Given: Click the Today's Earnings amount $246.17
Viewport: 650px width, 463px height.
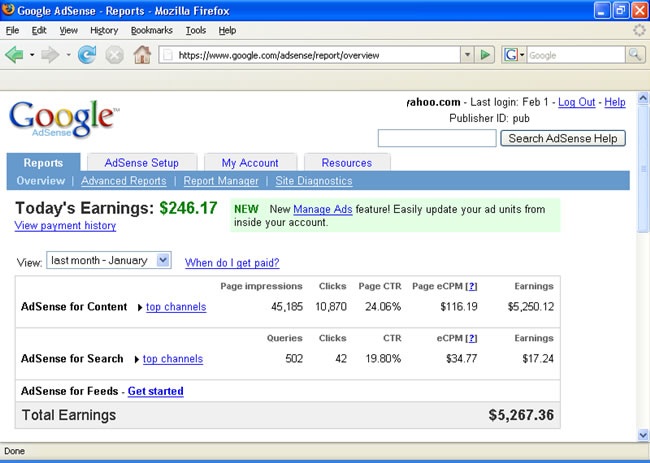Looking at the screenshot, I should (x=188, y=208).
